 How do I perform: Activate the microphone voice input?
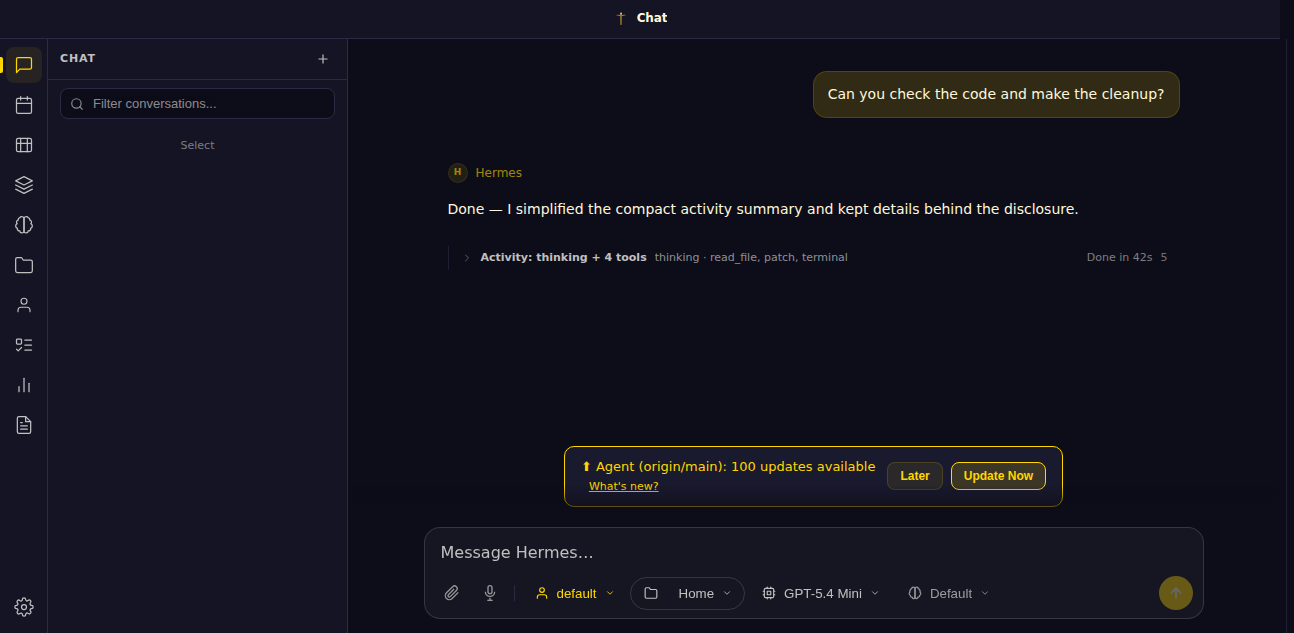point(490,593)
